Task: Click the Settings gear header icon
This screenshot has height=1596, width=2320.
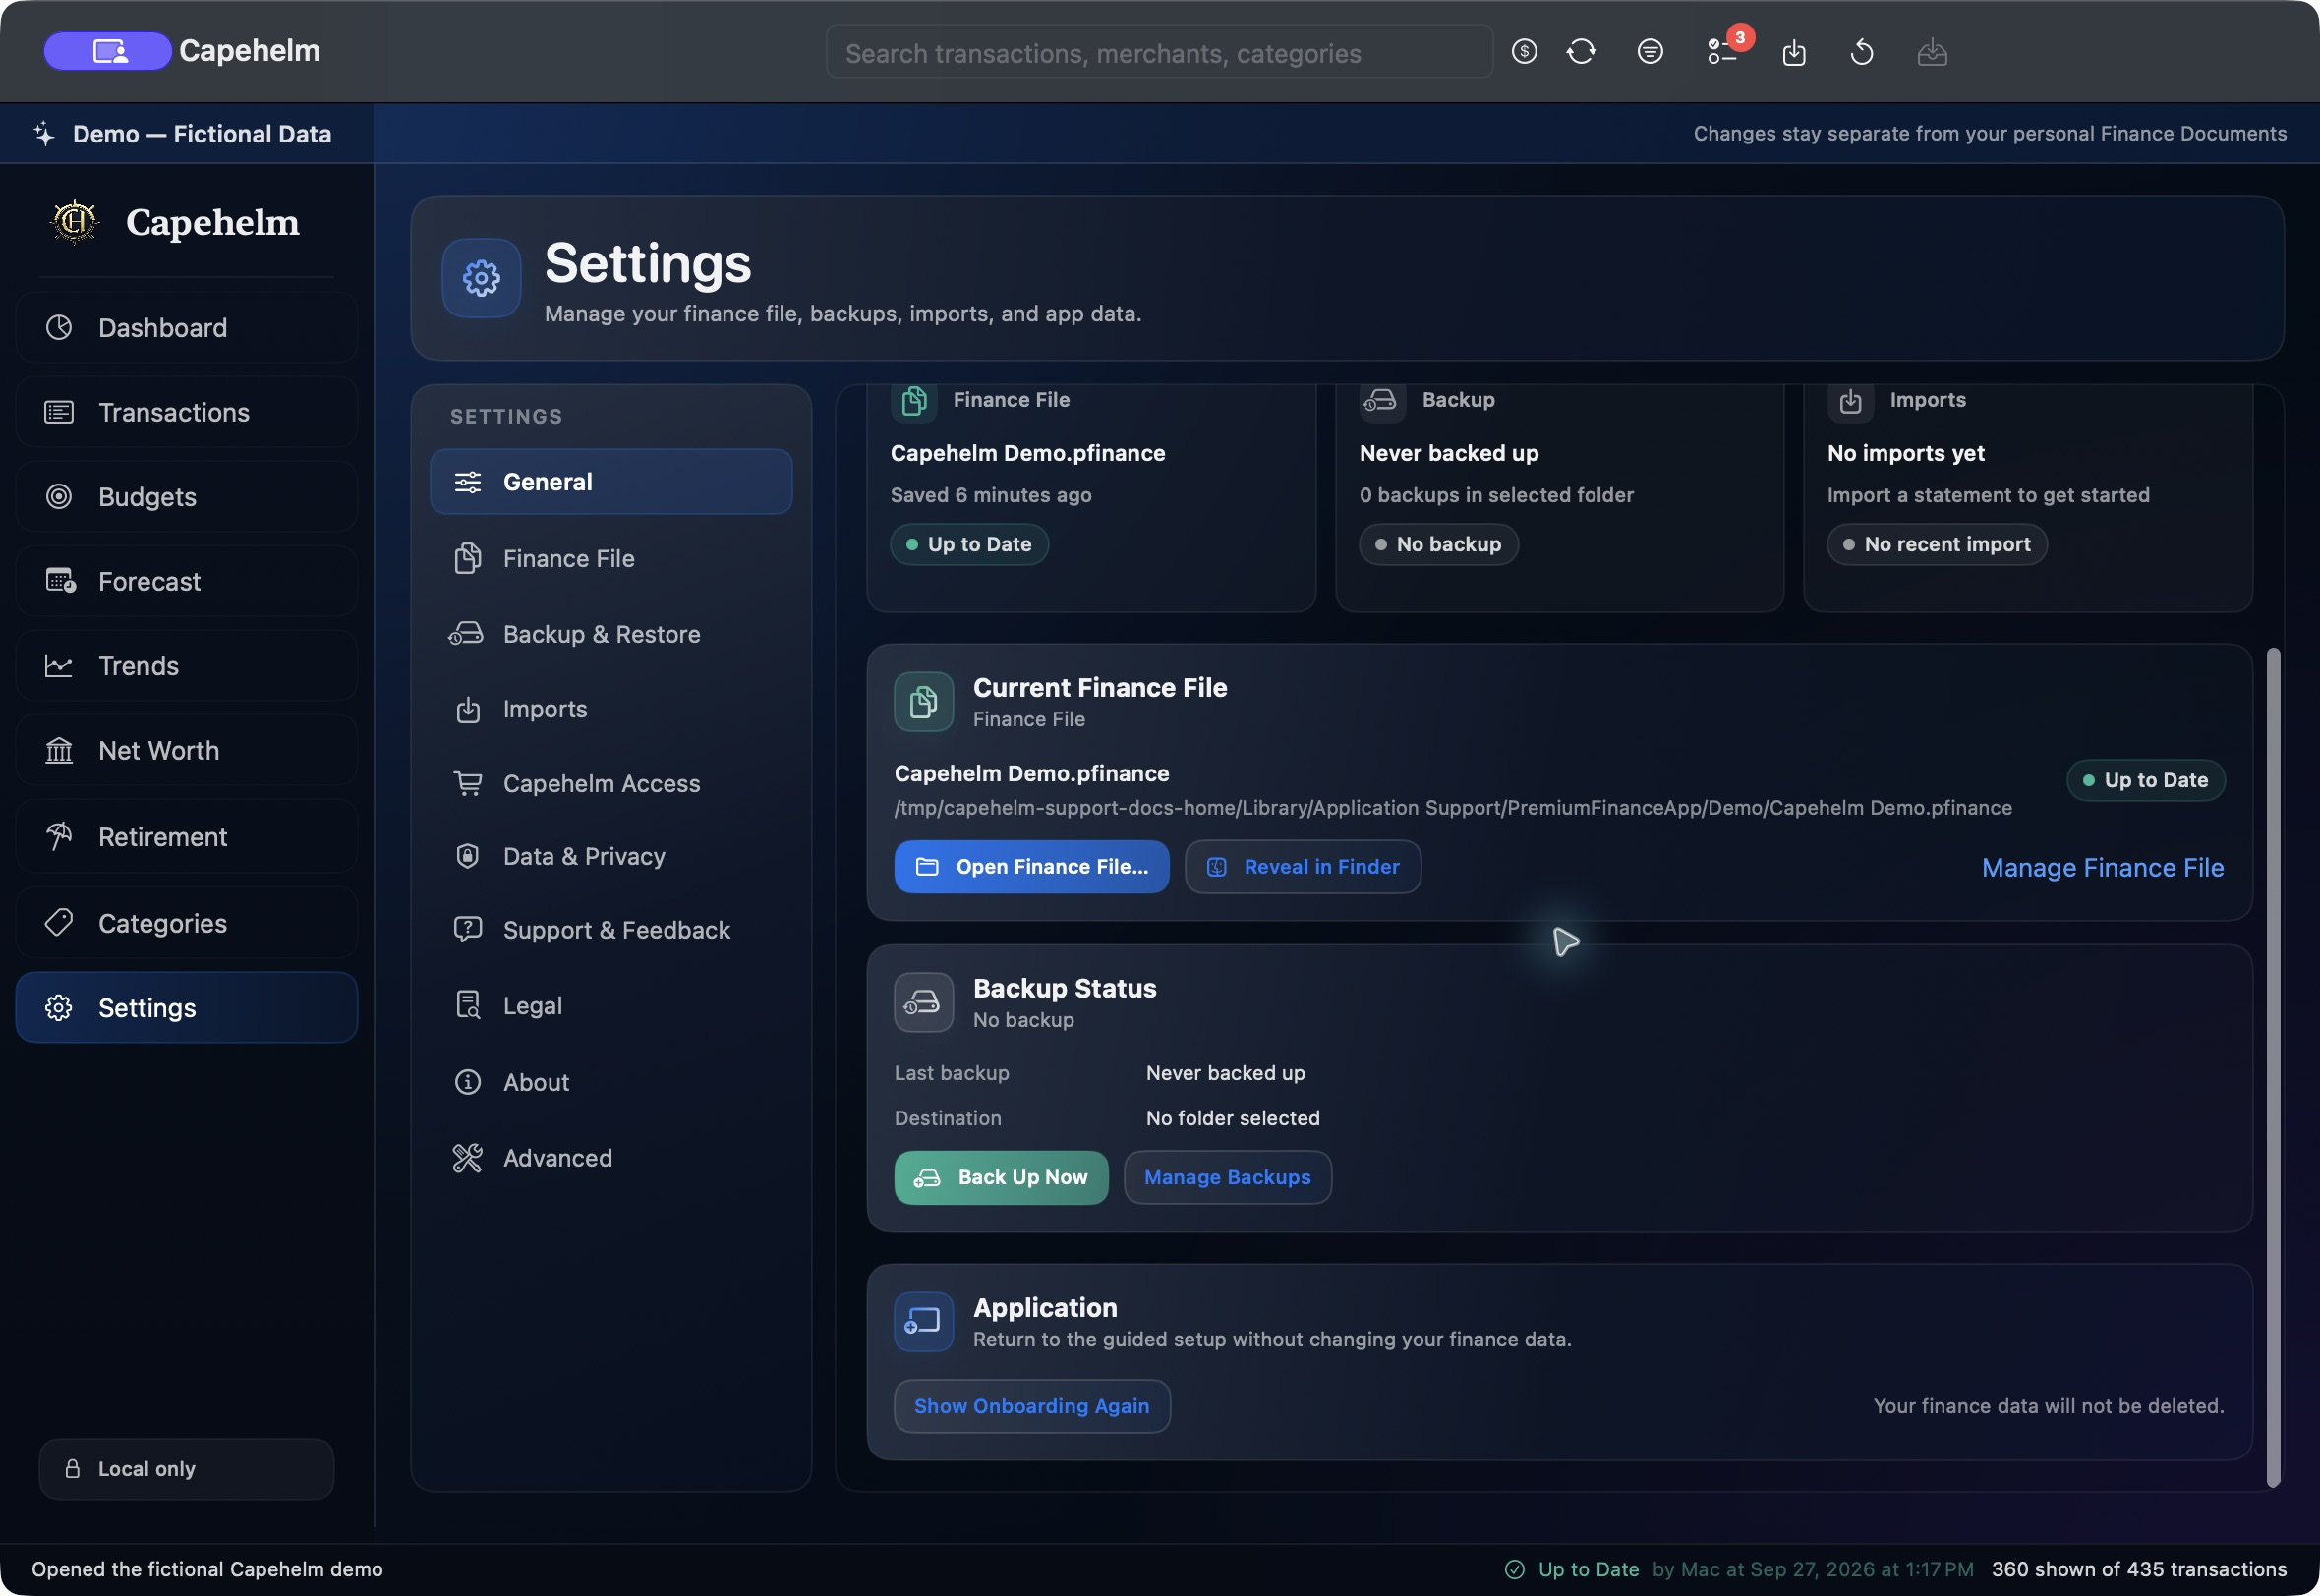Action: pyautogui.click(x=481, y=278)
